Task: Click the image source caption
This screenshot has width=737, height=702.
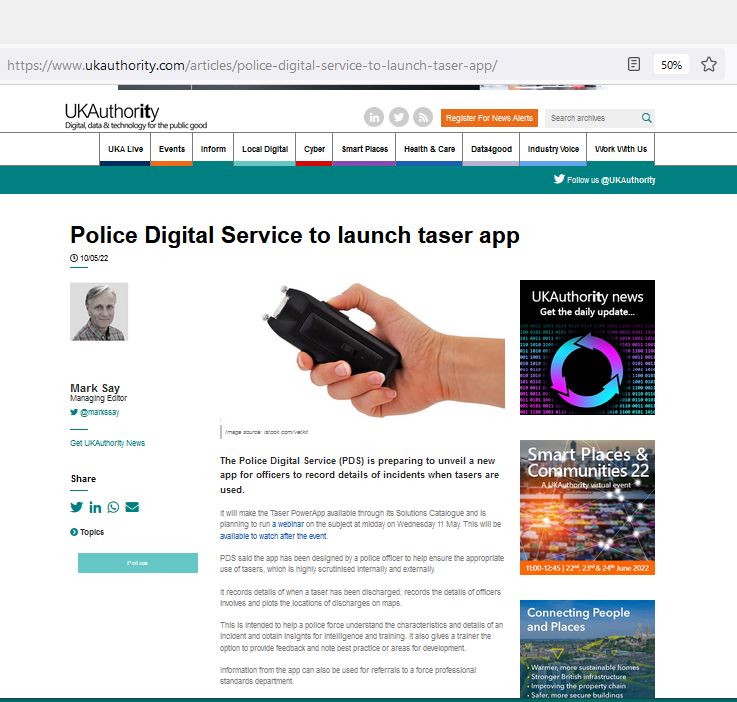Action: pos(267,432)
